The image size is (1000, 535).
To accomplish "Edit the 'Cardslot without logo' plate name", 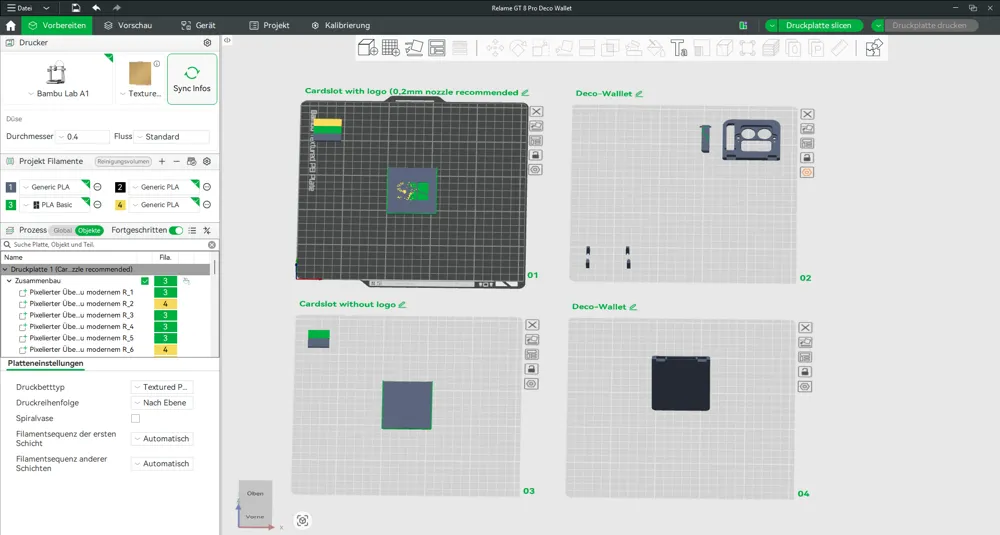I will (x=402, y=304).
